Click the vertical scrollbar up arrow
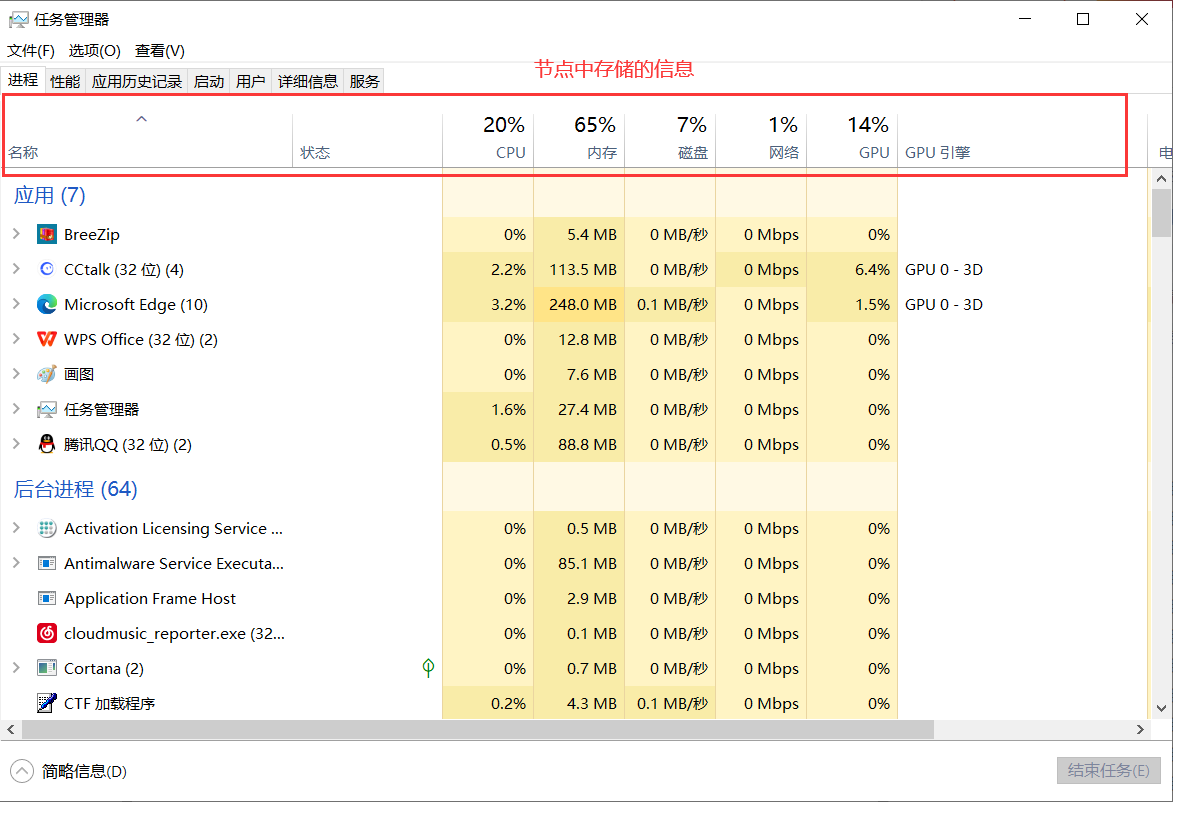Image resolution: width=1201 pixels, height=821 pixels. (1161, 178)
